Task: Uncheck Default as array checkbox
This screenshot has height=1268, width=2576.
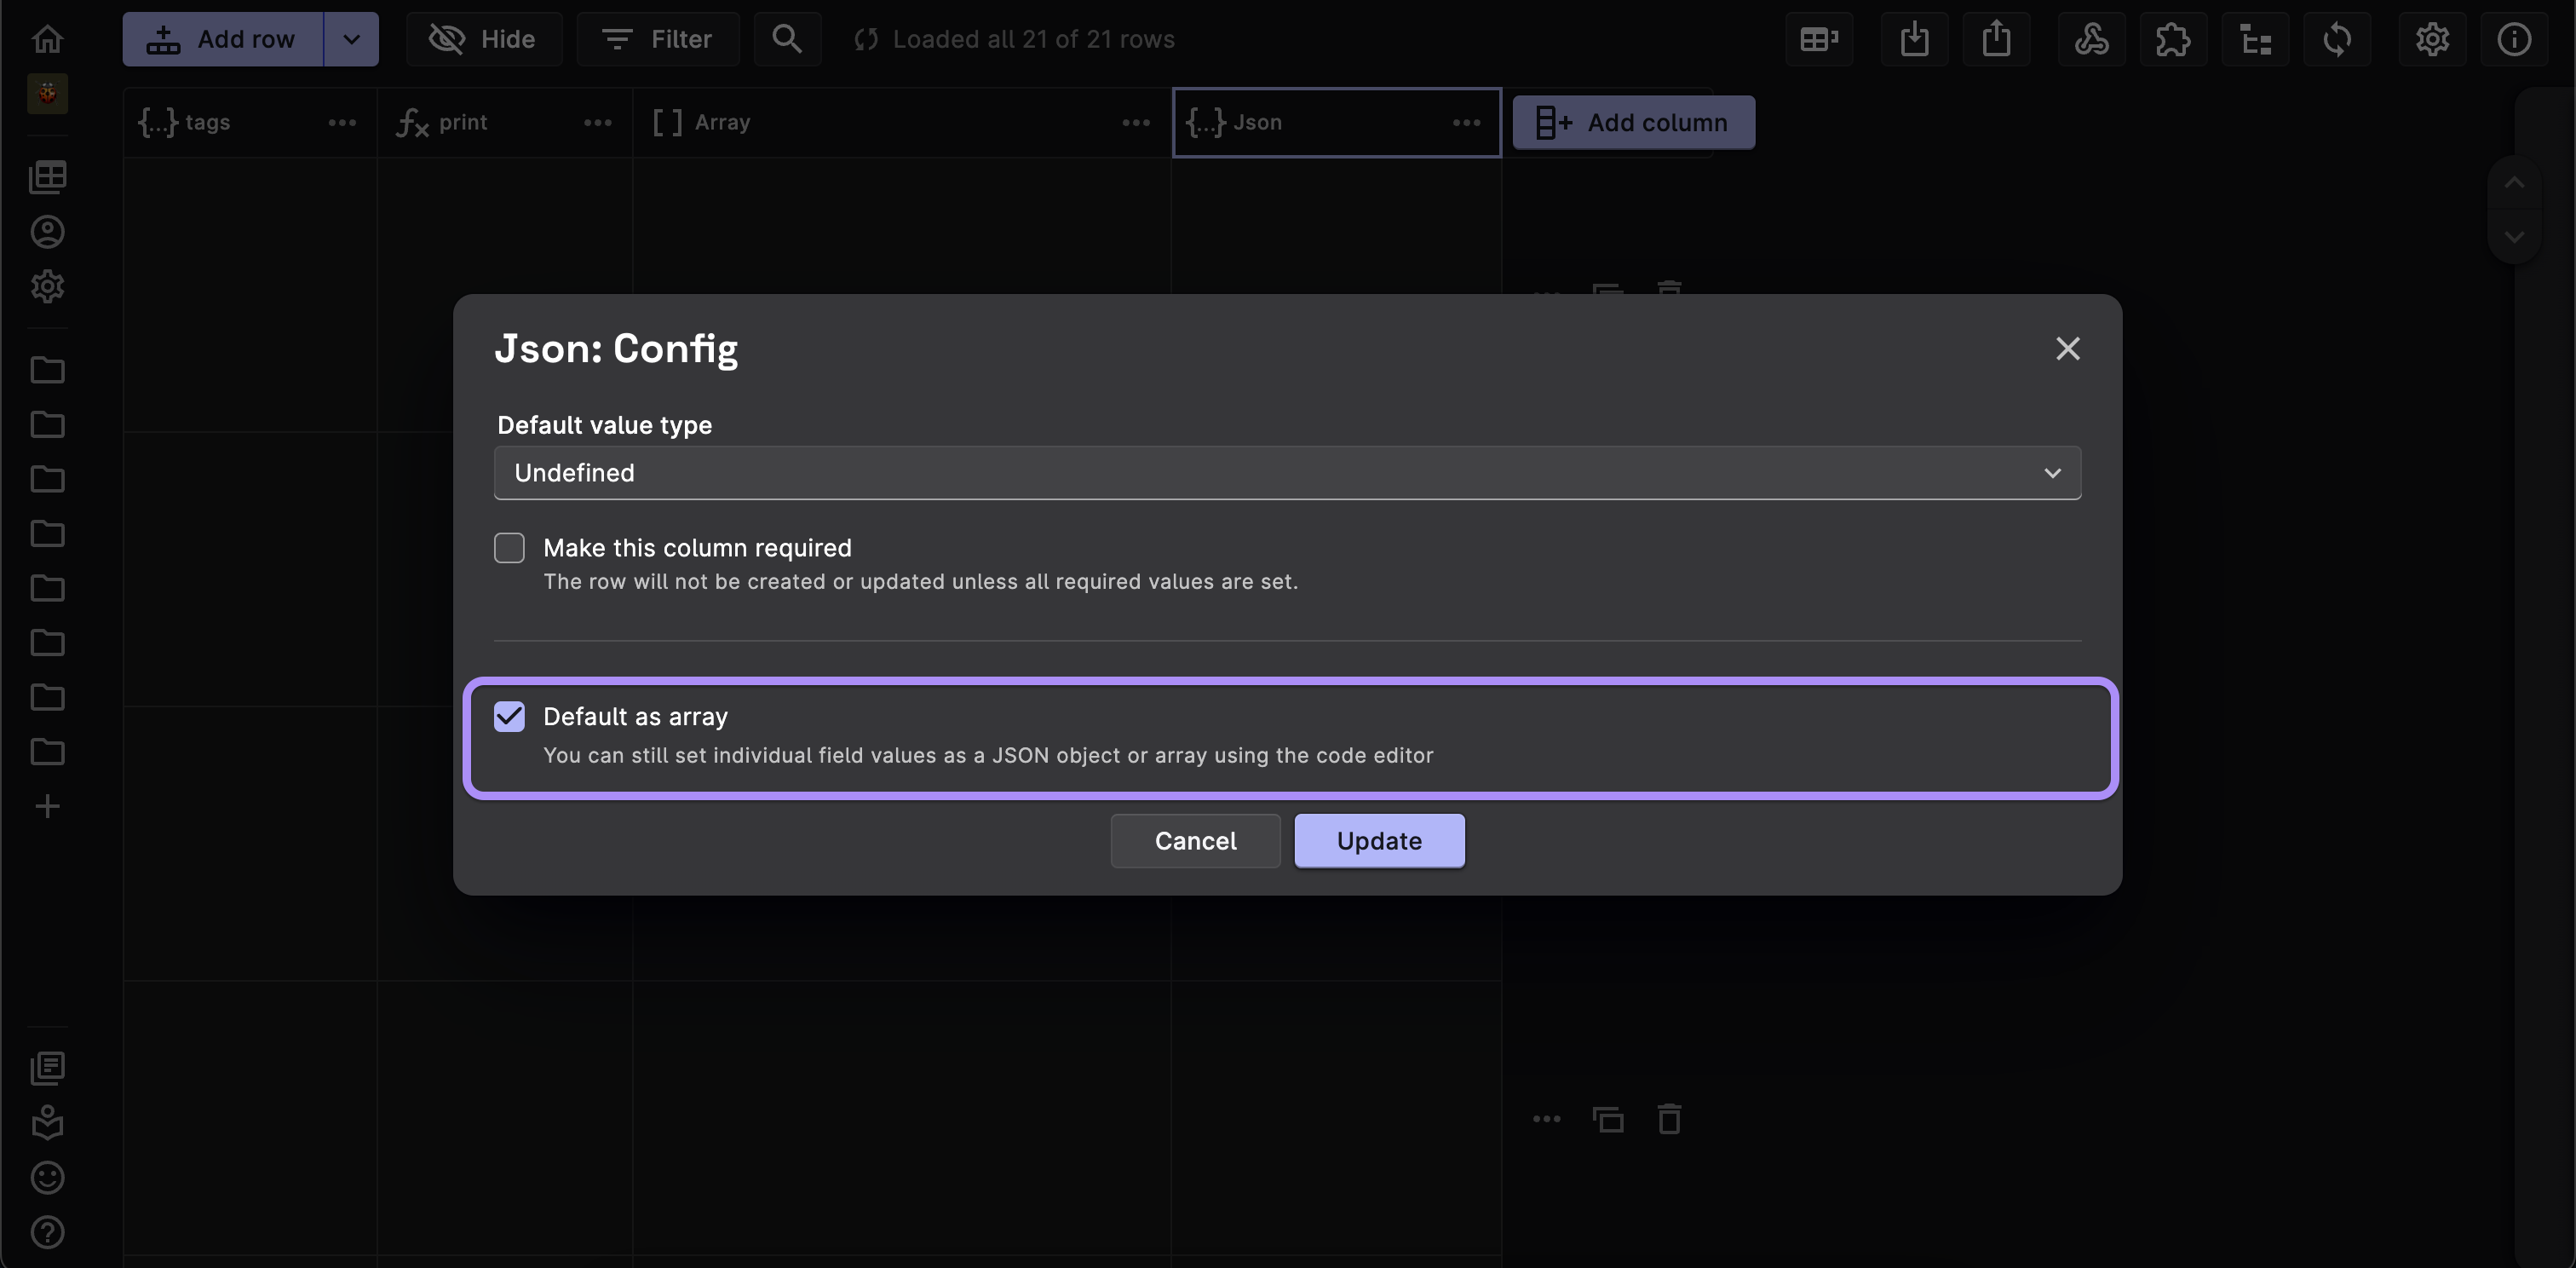Action: (x=509, y=716)
